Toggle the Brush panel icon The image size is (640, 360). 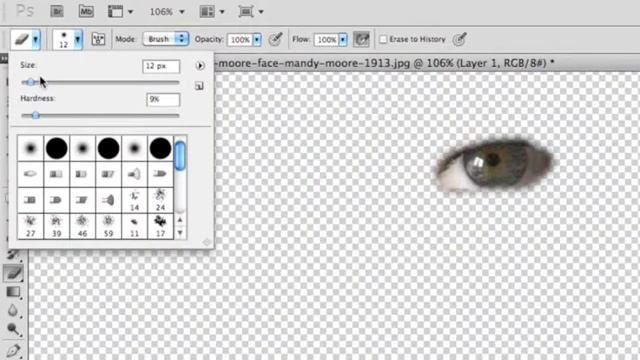coord(98,39)
